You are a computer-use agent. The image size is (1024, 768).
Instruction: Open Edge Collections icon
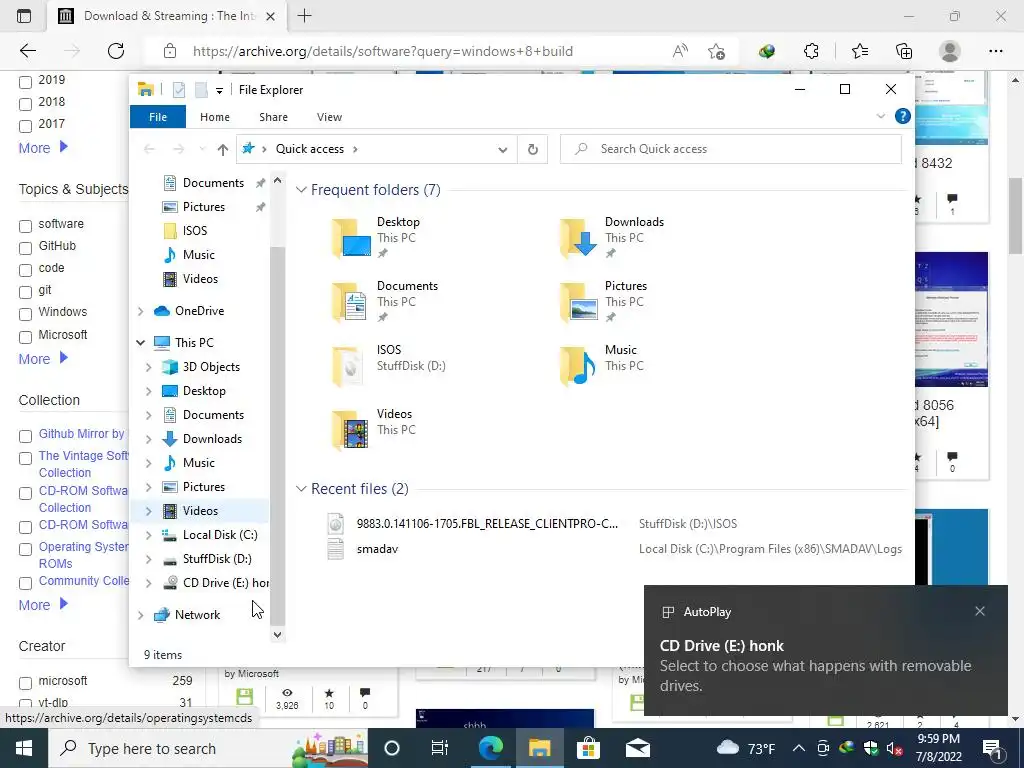tap(904, 51)
